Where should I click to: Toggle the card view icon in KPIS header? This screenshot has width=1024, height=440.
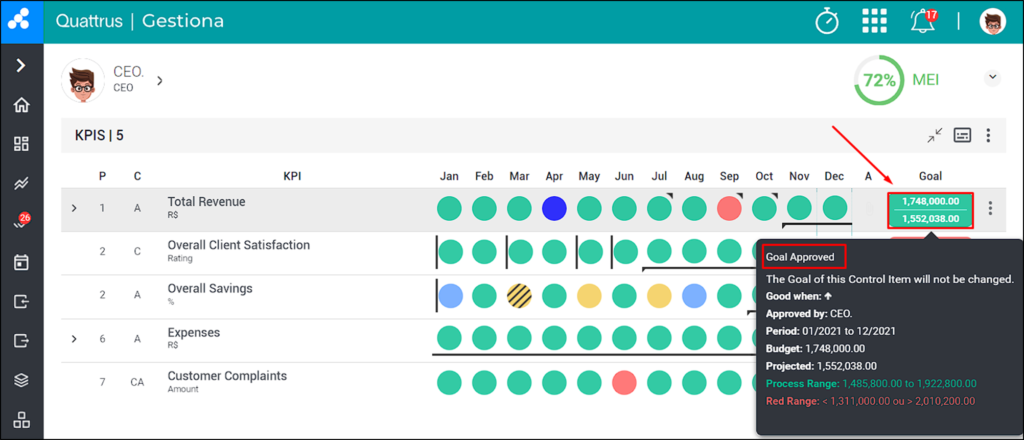(x=962, y=135)
